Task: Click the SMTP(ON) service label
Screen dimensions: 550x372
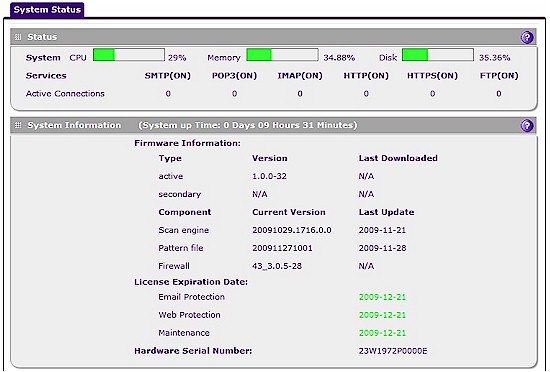Action: coord(168,76)
